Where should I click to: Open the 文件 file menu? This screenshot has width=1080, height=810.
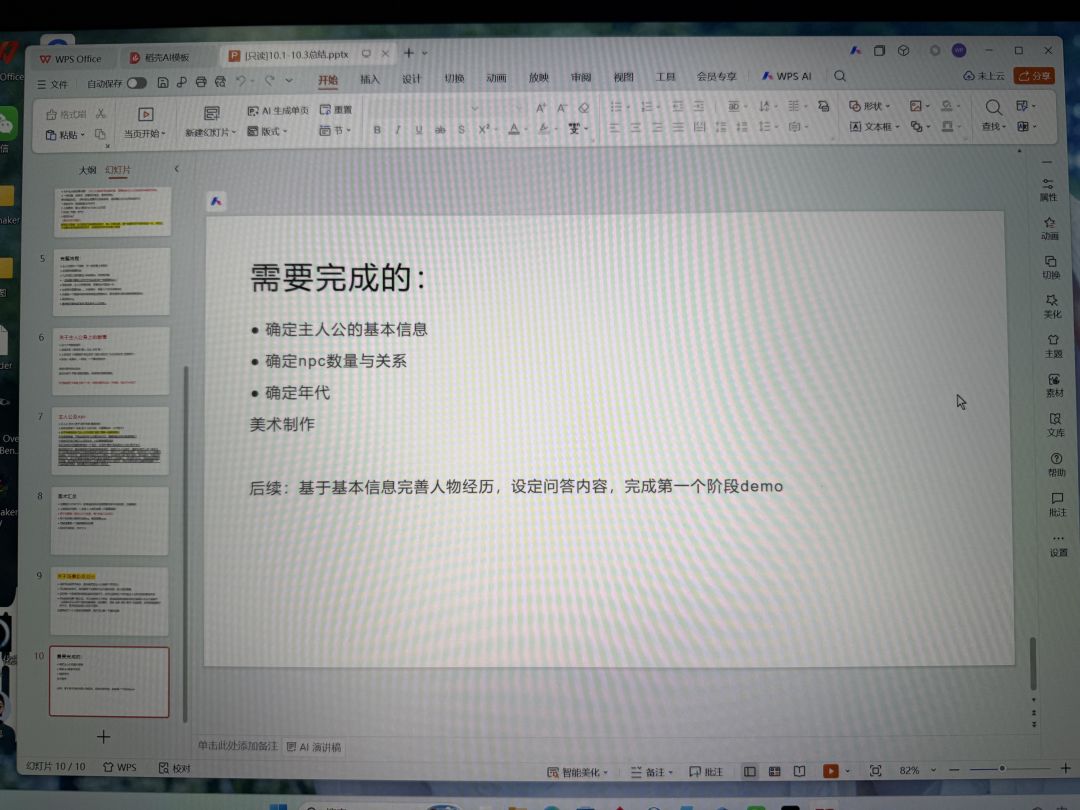coord(52,84)
